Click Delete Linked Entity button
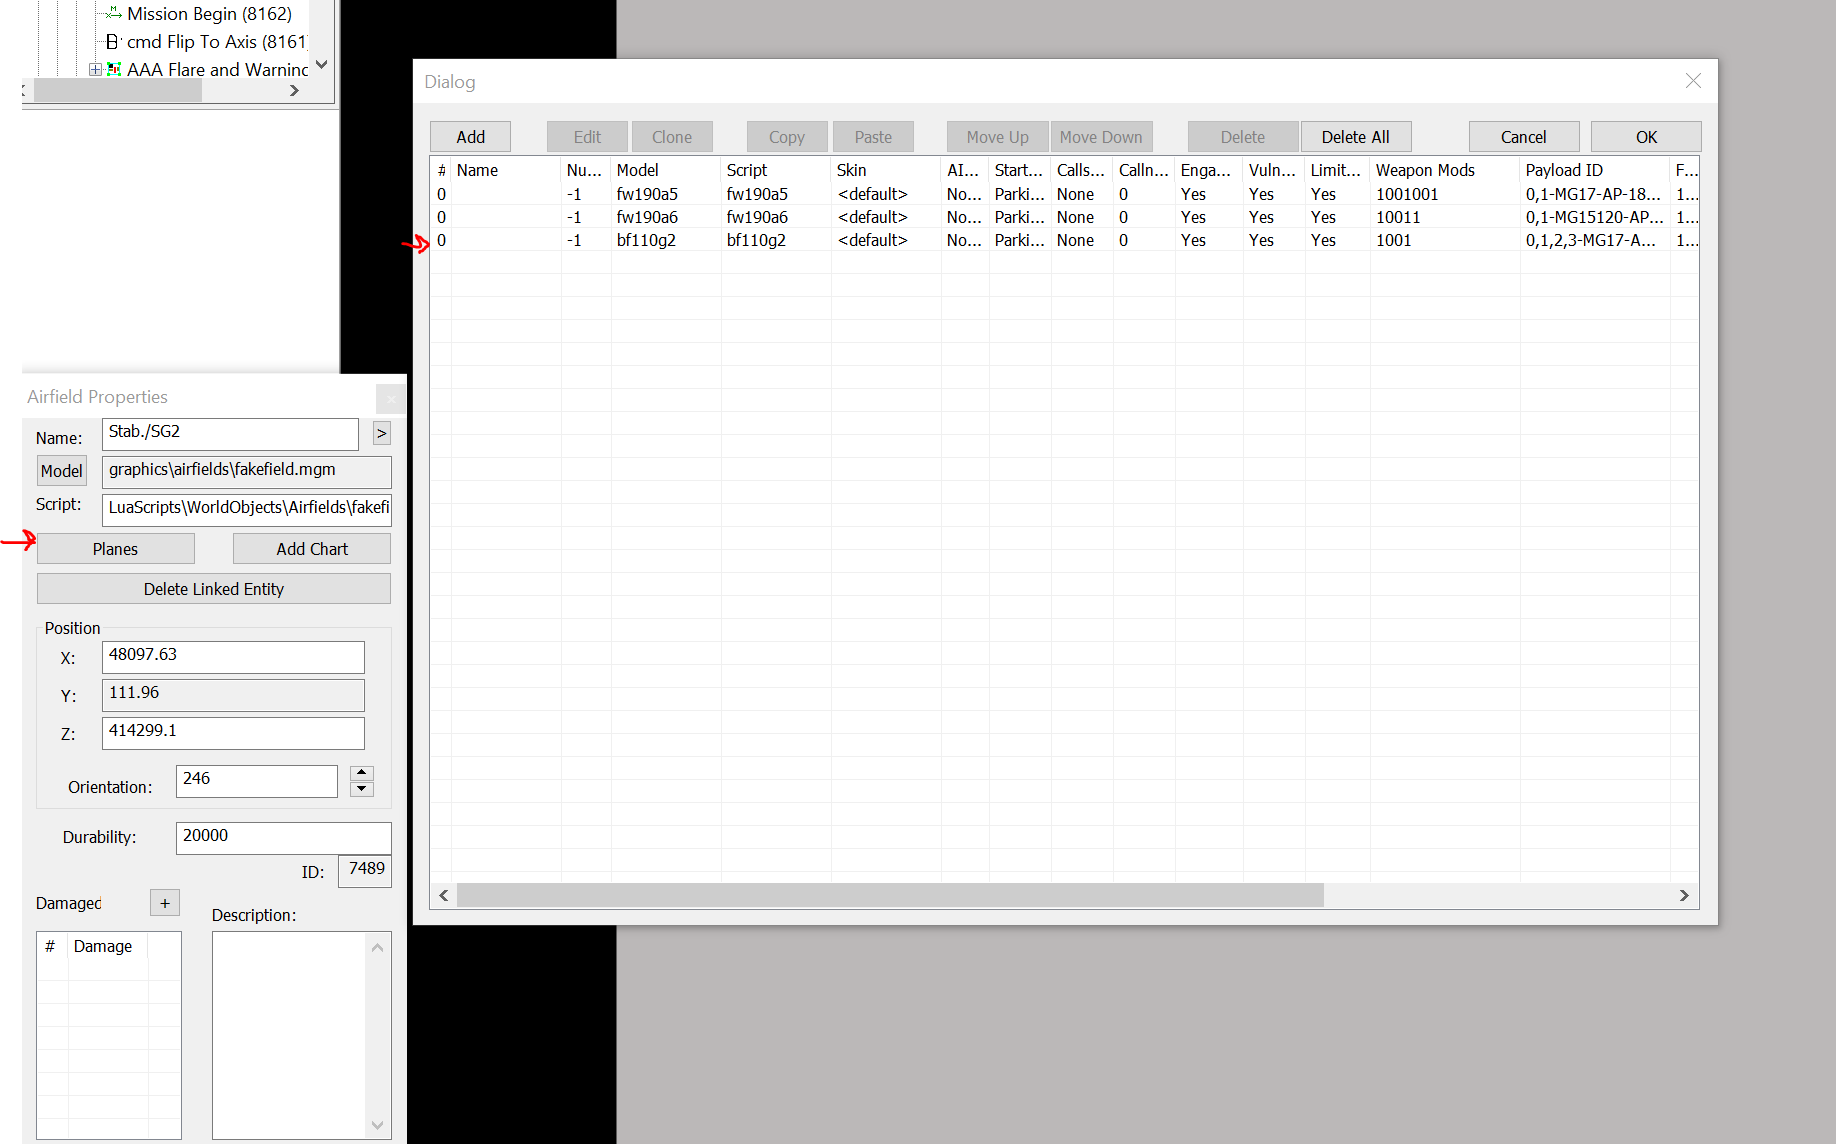The image size is (1836, 1144). point(214,589)
